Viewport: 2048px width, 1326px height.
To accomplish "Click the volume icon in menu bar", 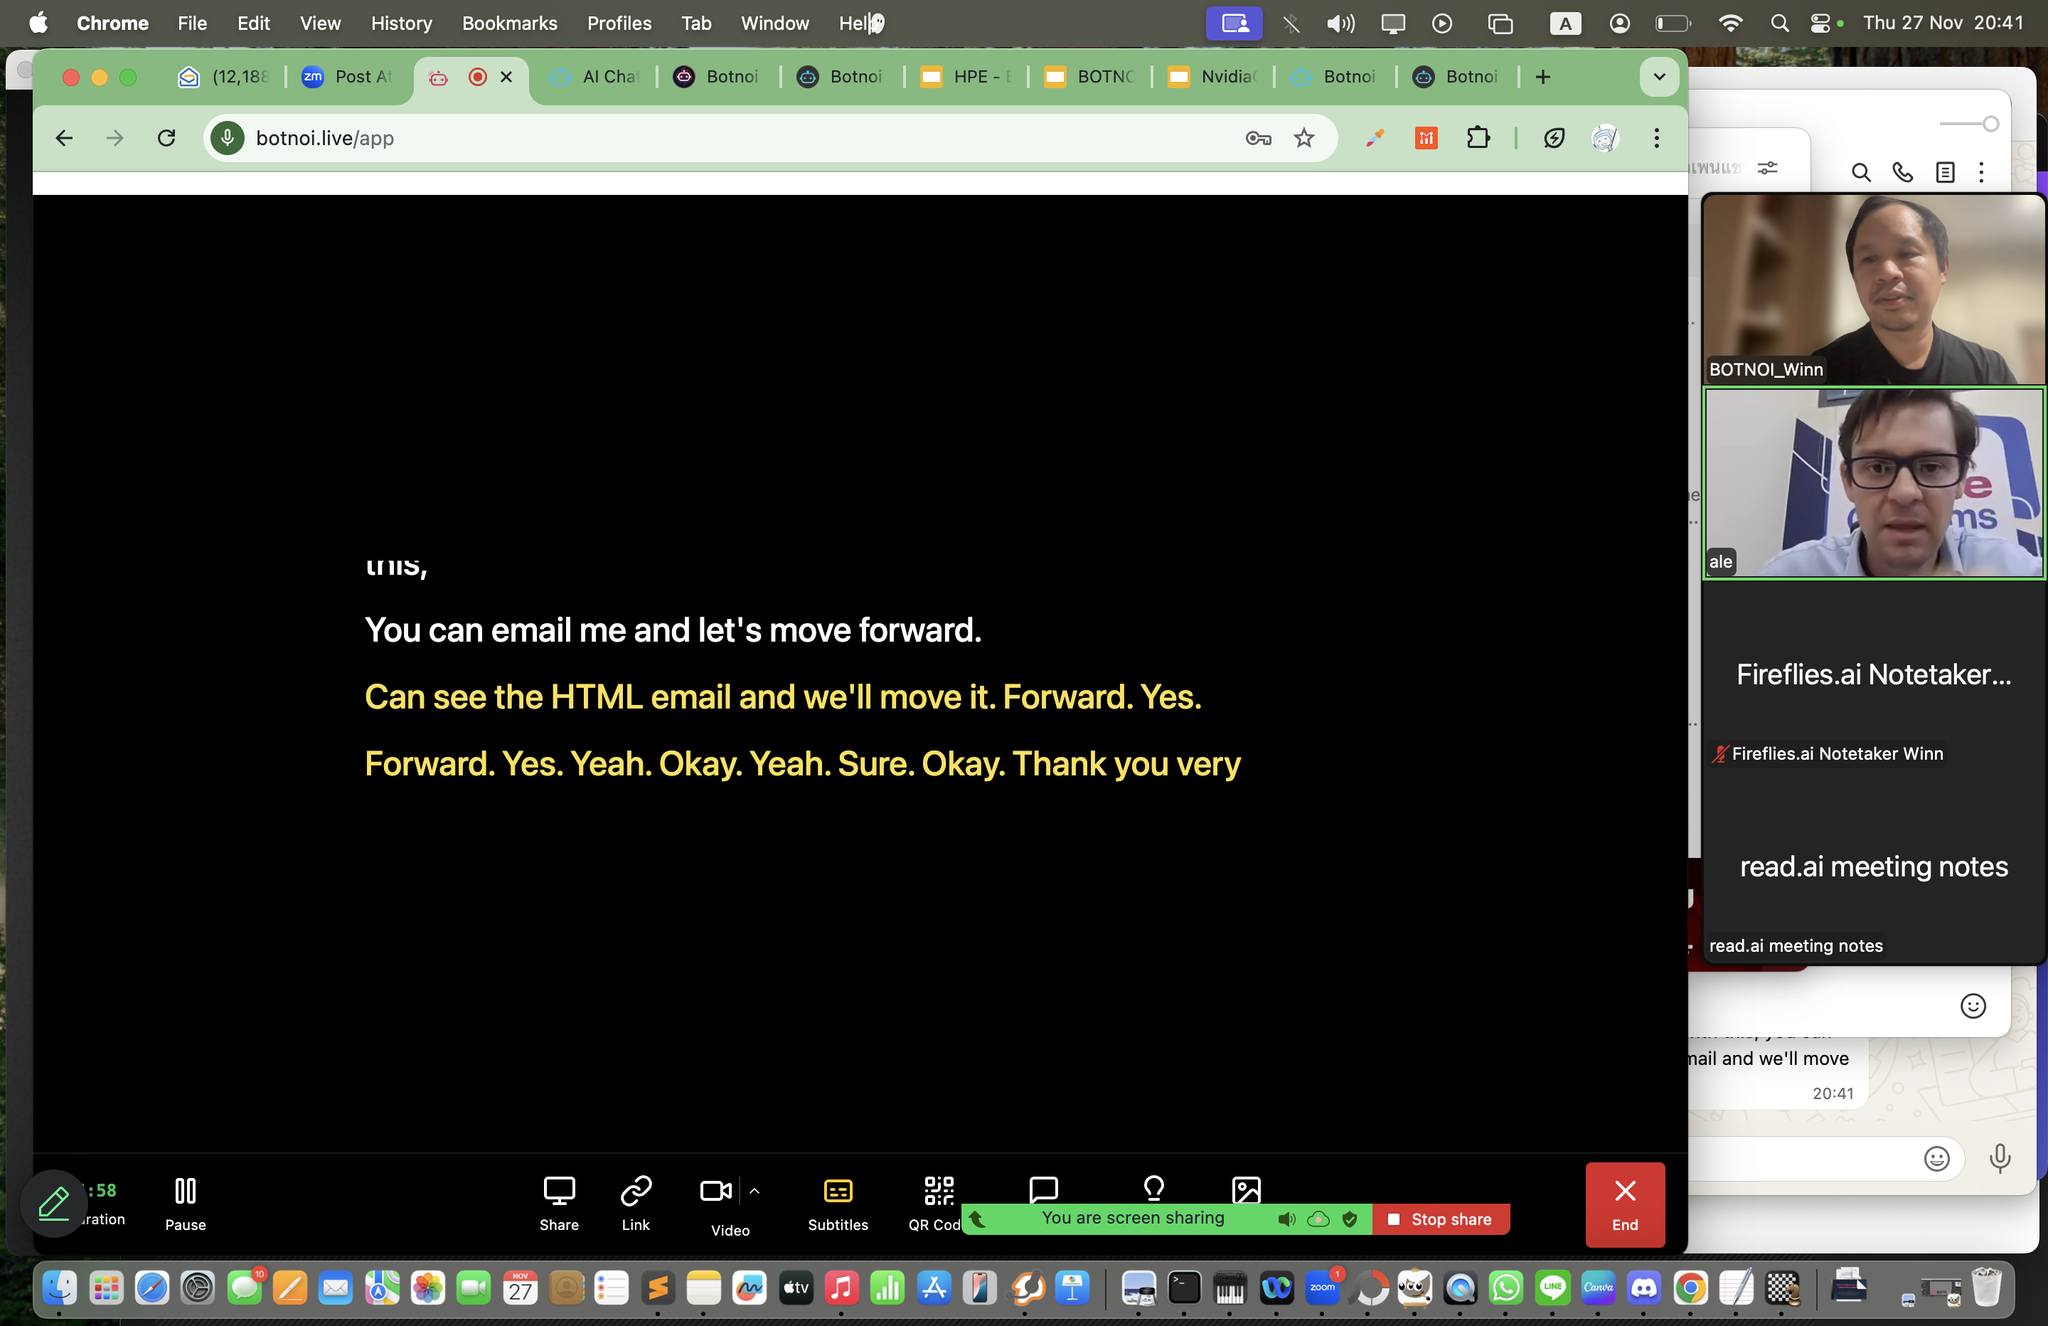I will point(1340,23).
